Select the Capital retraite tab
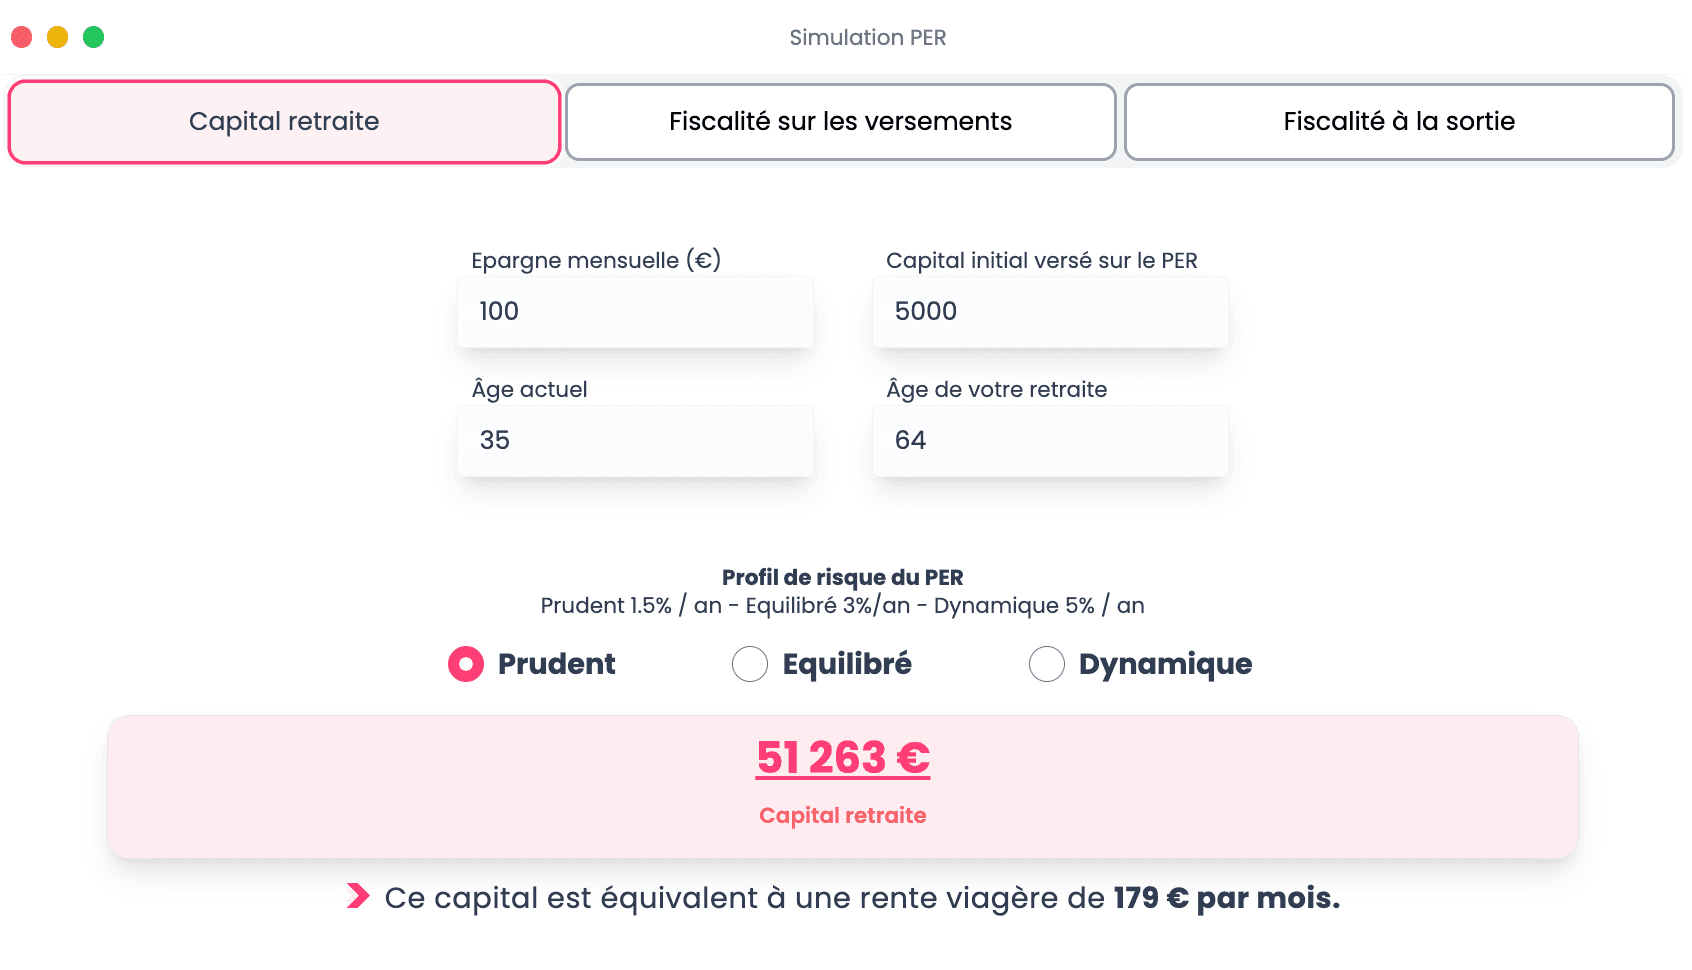Image resolution: width=1692 pixels, height=970 pixels. pos(283,121)
